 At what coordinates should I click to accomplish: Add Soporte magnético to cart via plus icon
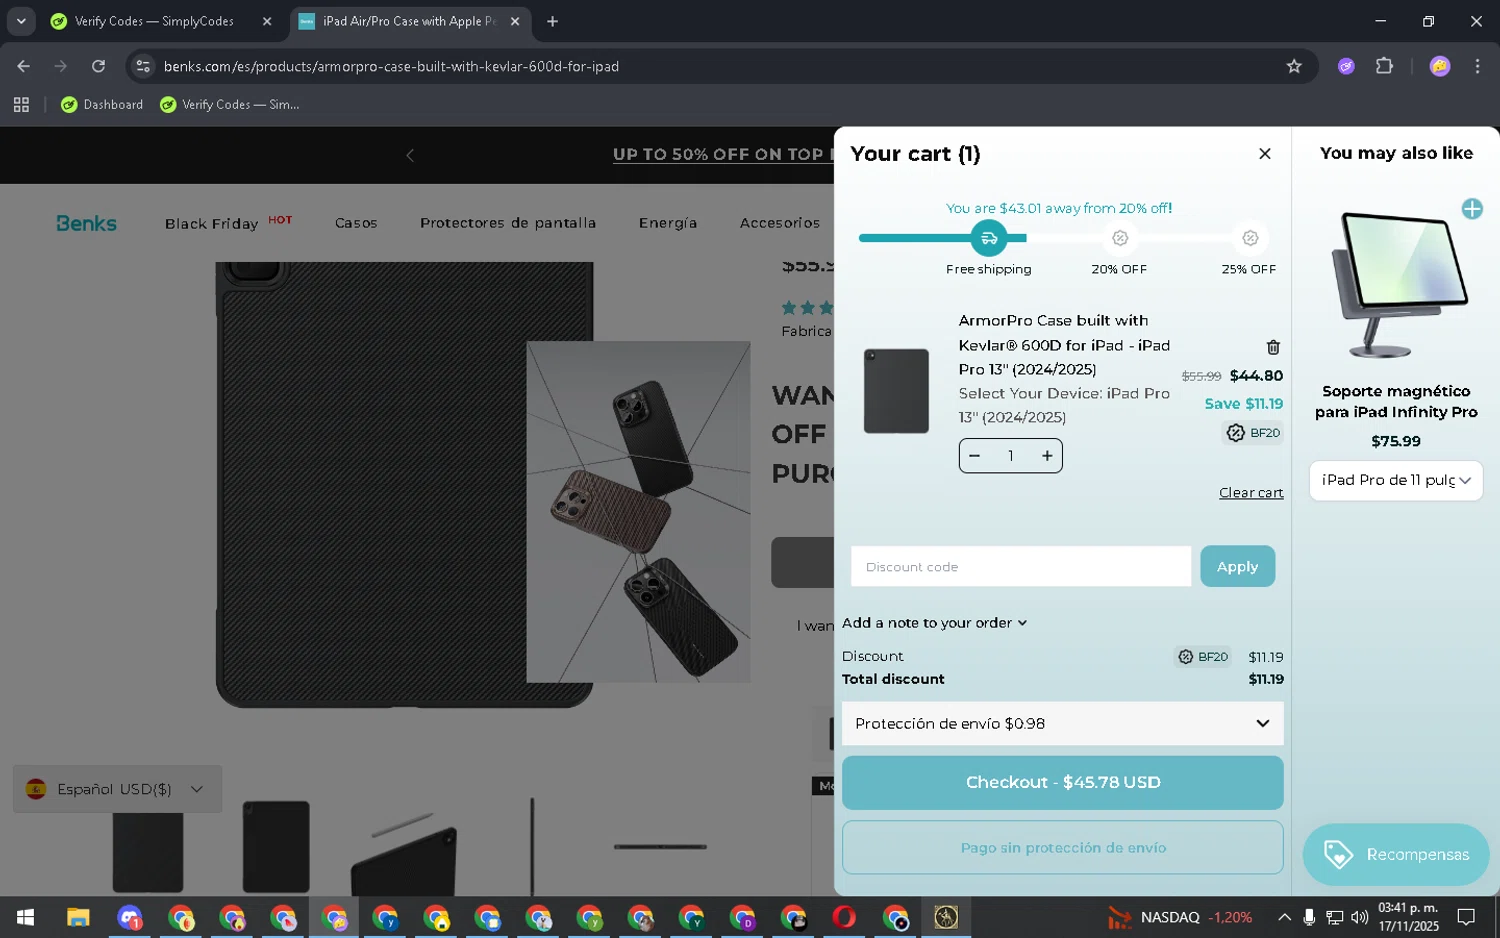(1472, 209)
